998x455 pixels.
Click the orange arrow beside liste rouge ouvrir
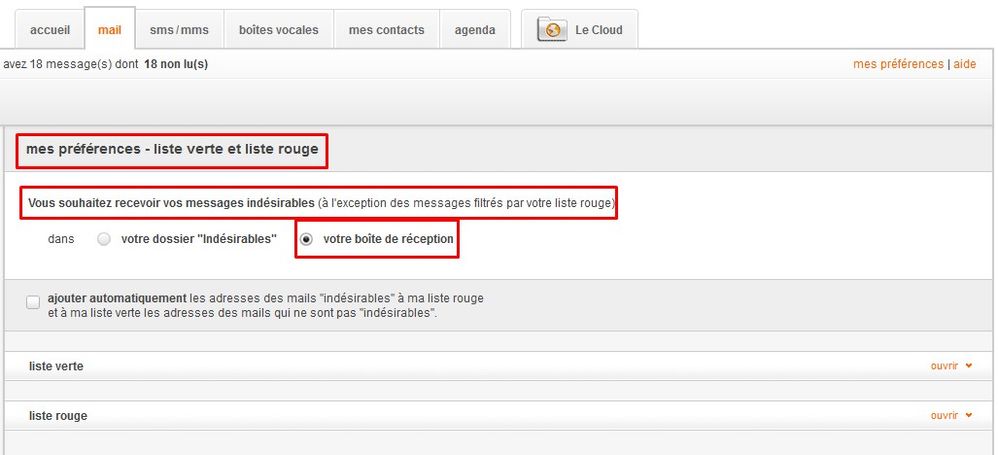[968, 415]
